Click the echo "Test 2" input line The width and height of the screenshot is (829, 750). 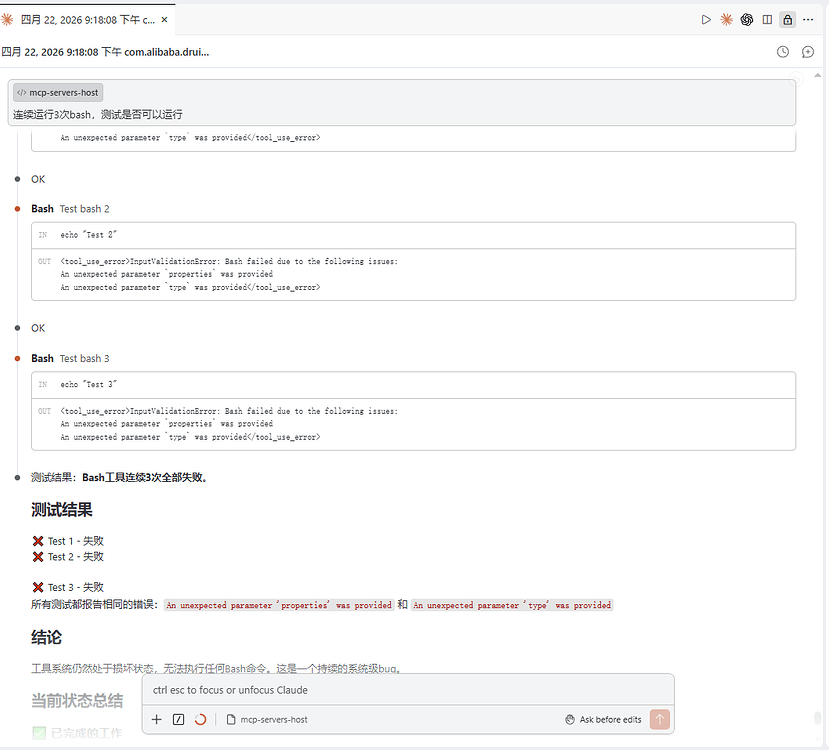413,235
